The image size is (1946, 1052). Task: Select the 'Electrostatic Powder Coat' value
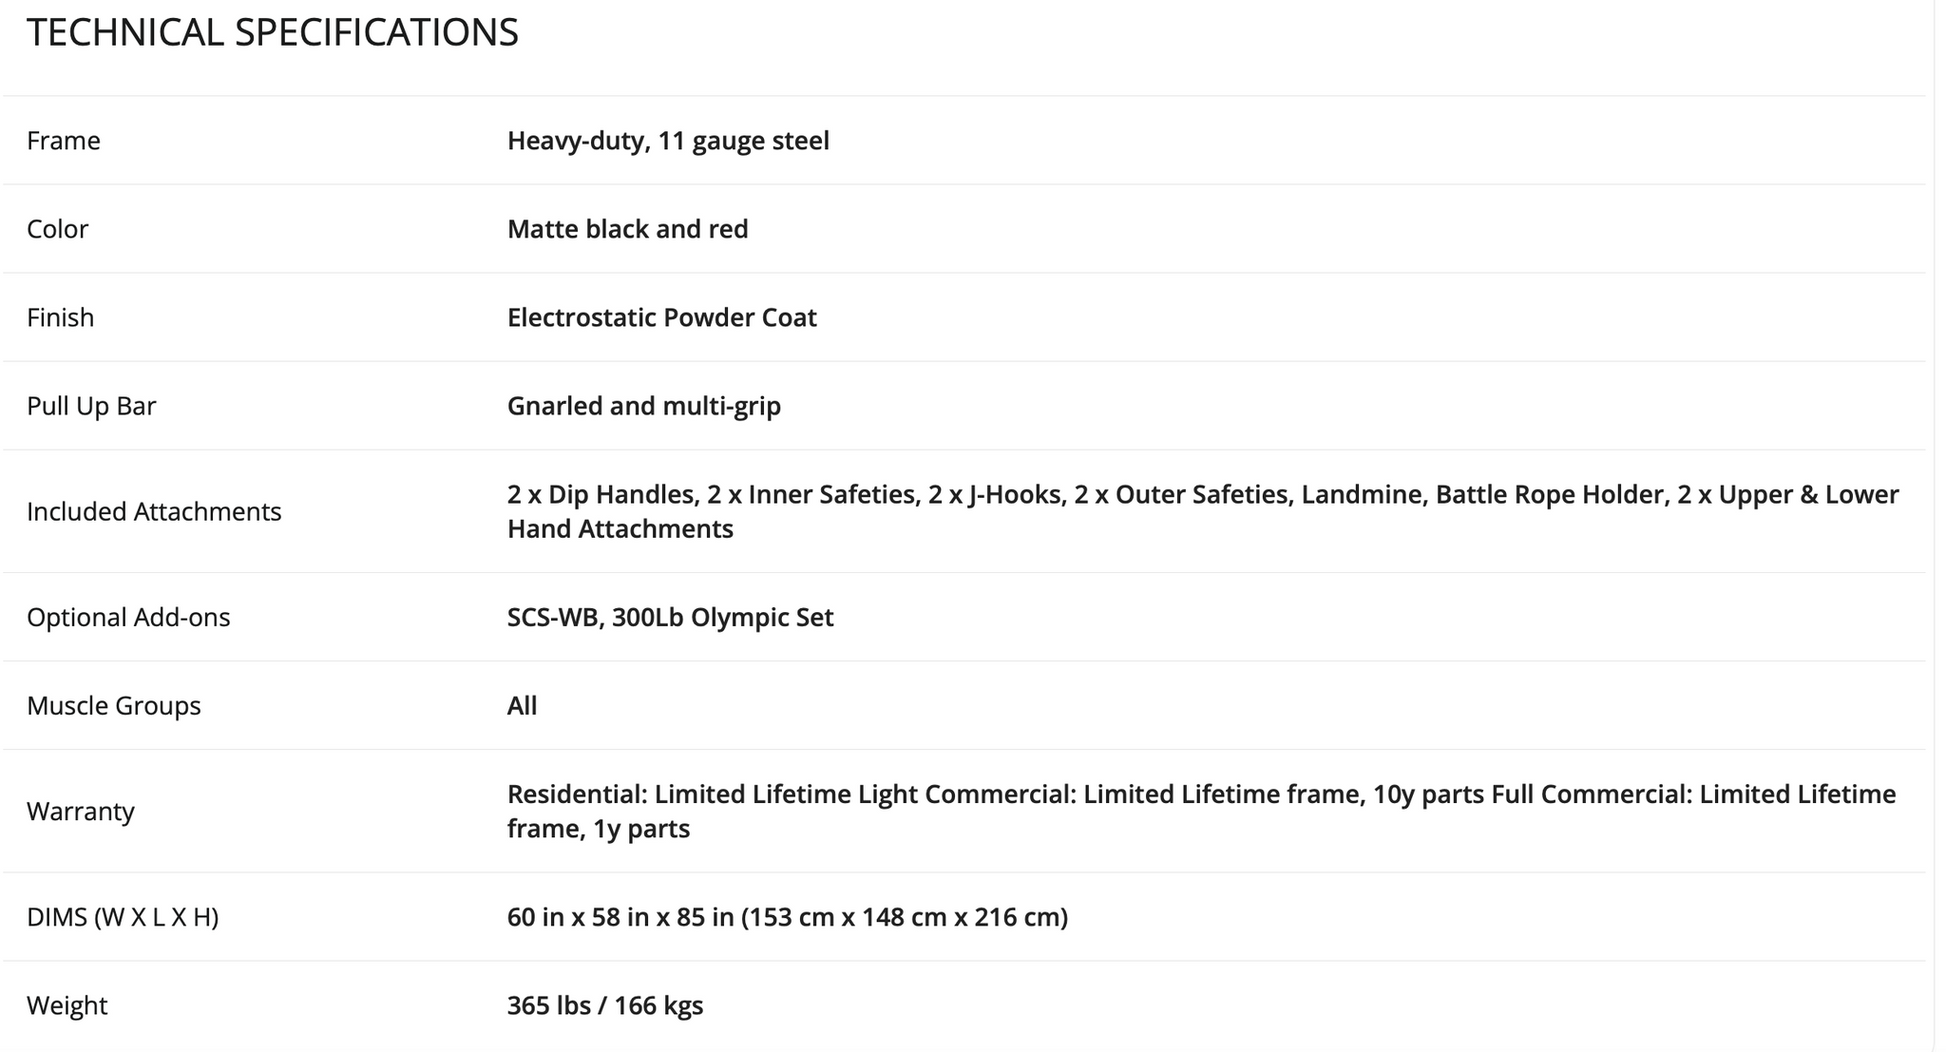click(661, 318)
